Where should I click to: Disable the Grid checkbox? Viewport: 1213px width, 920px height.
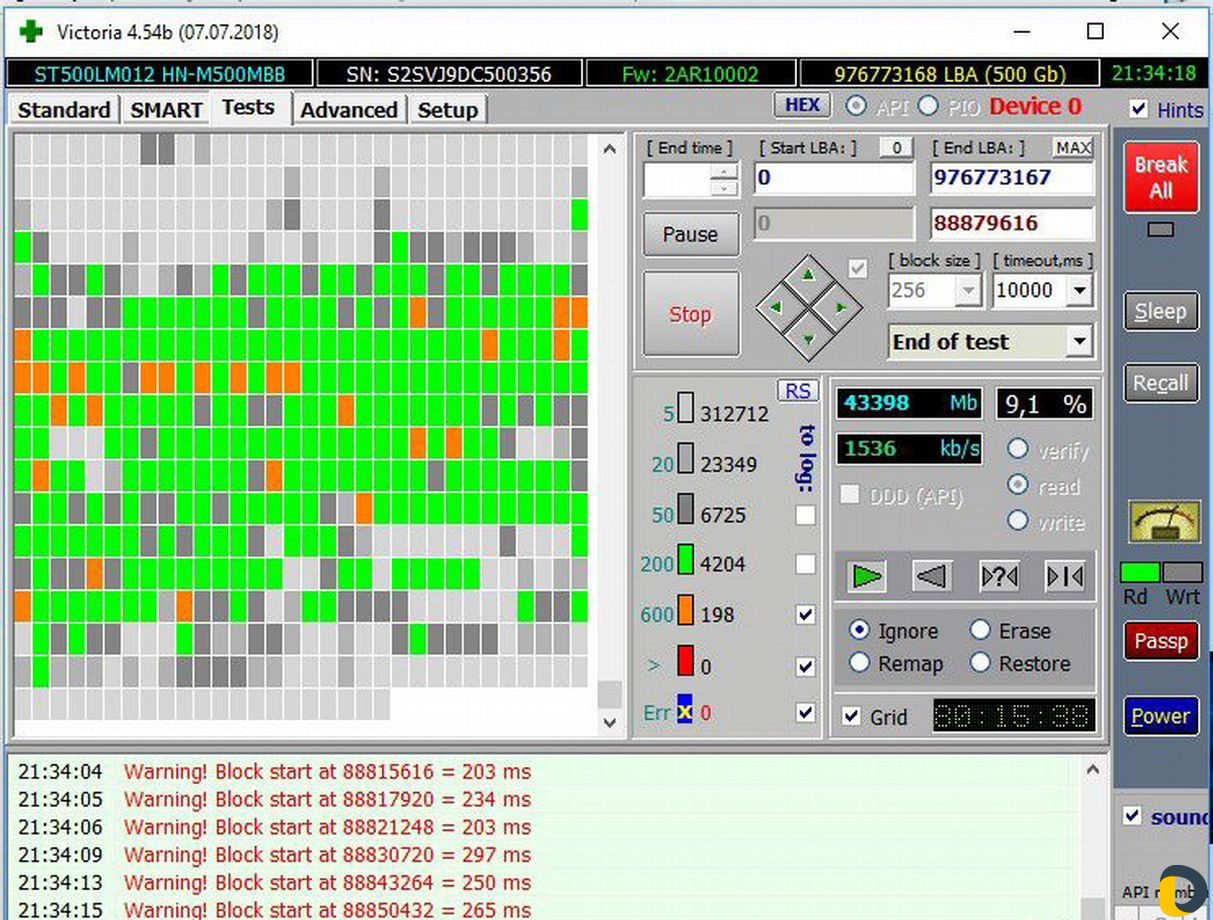(x=852, y=717)
